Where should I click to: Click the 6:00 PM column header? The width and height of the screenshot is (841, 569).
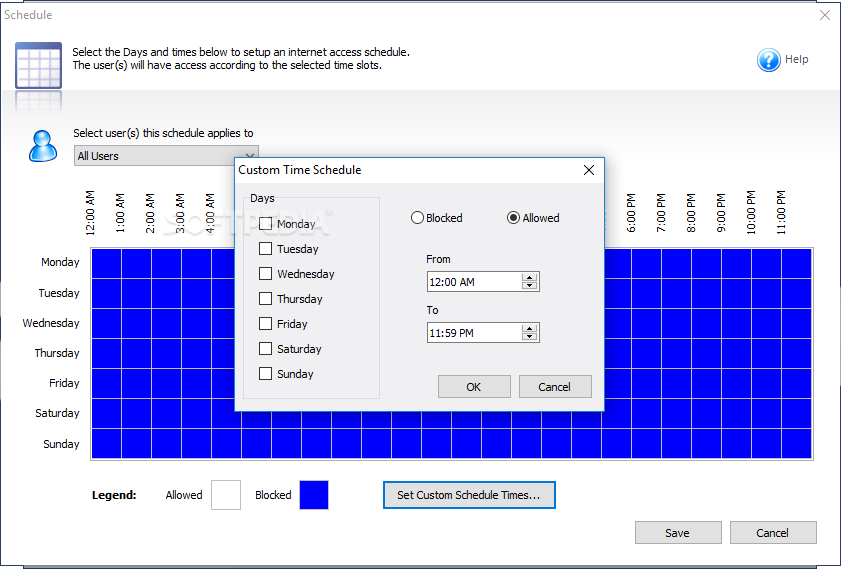point(631,213)
